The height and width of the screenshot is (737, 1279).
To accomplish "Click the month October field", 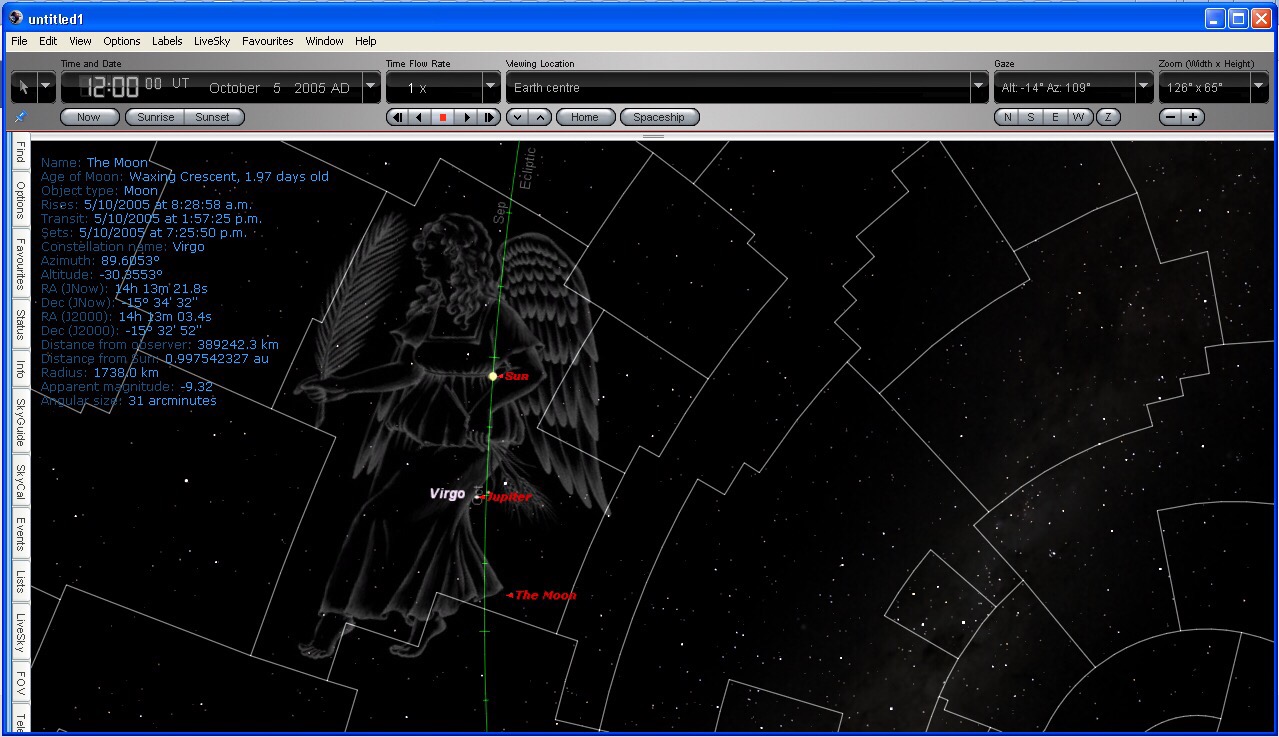I will tap(235, 88).
